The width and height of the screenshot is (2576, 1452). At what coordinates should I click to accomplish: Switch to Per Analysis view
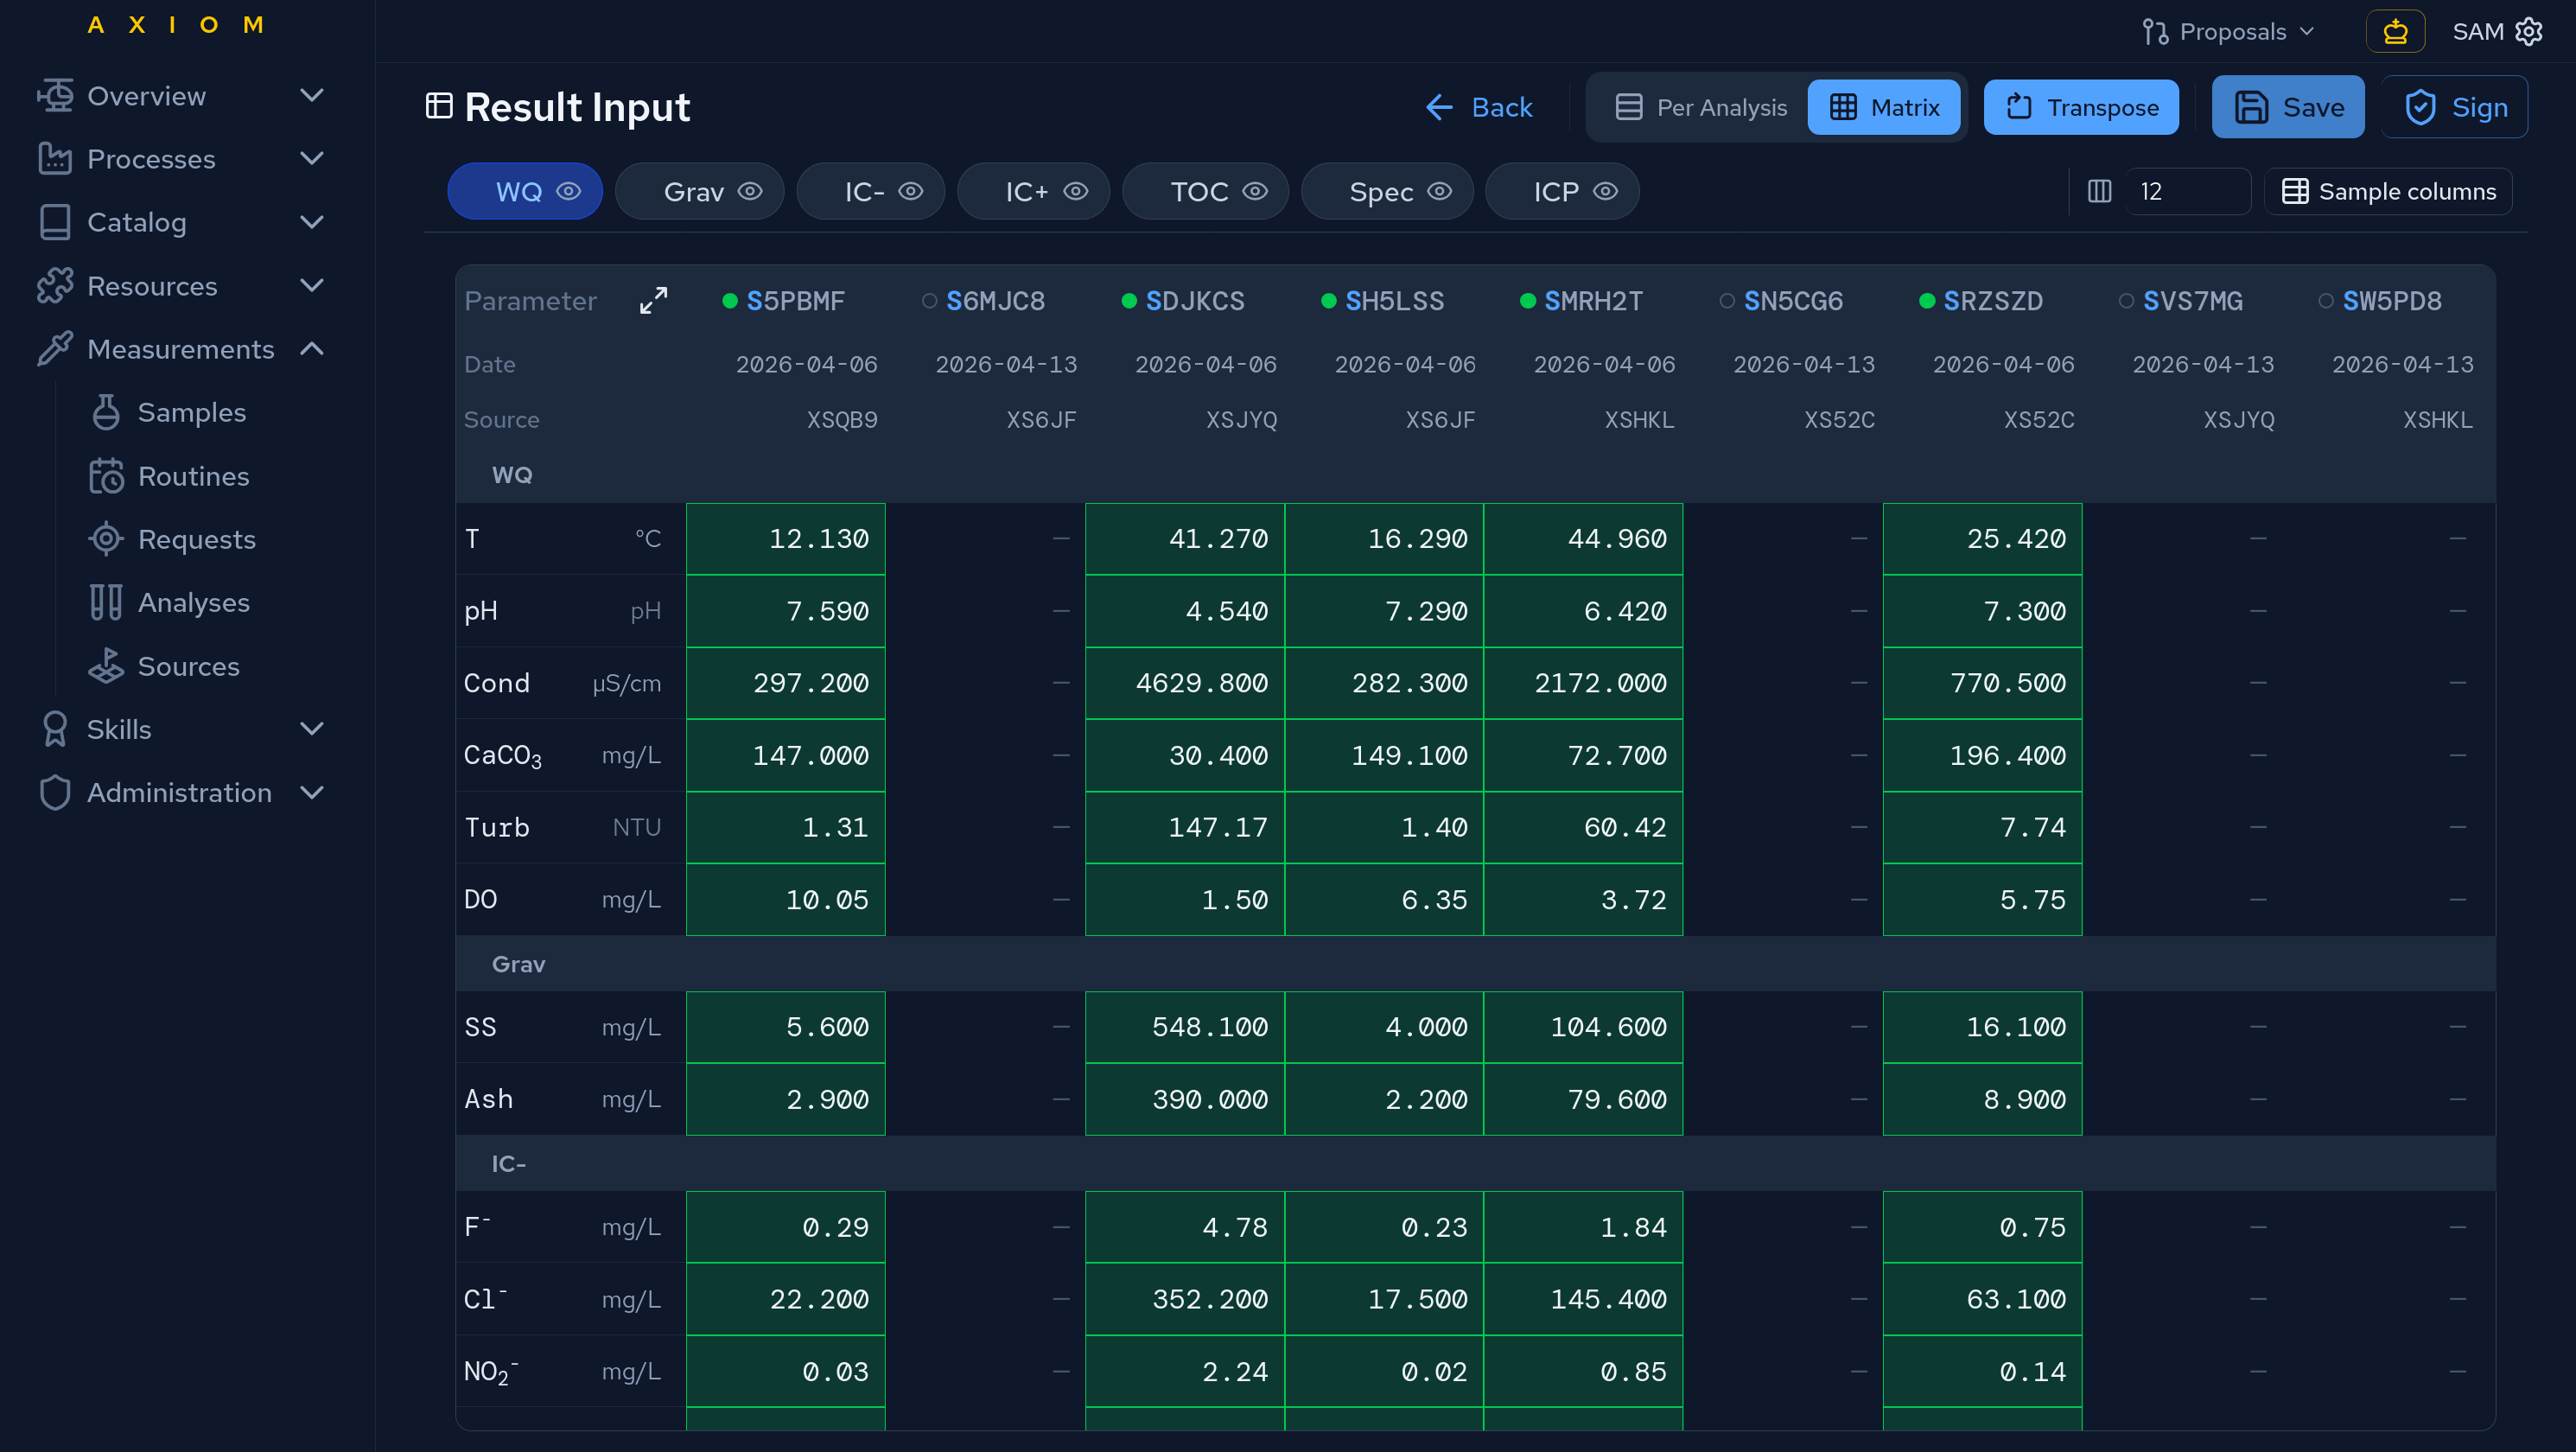click(1701, 107)
